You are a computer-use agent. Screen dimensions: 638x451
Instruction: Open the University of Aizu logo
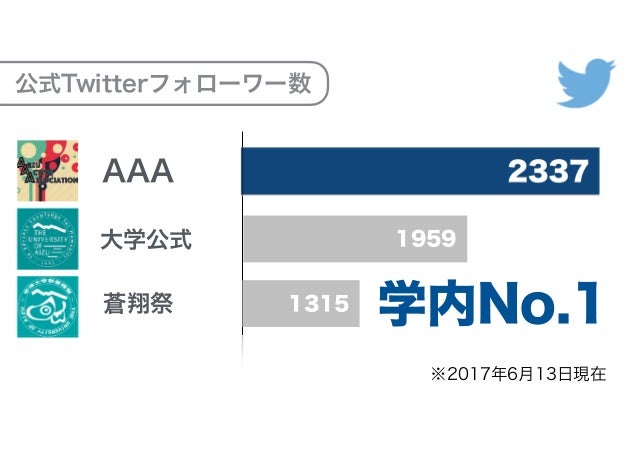coord(48,239)
